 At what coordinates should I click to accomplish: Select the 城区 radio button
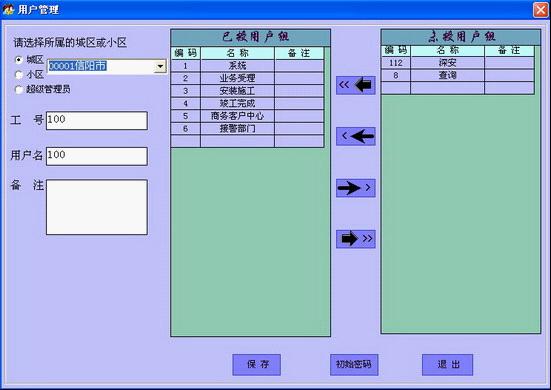[x=19, y=60]
